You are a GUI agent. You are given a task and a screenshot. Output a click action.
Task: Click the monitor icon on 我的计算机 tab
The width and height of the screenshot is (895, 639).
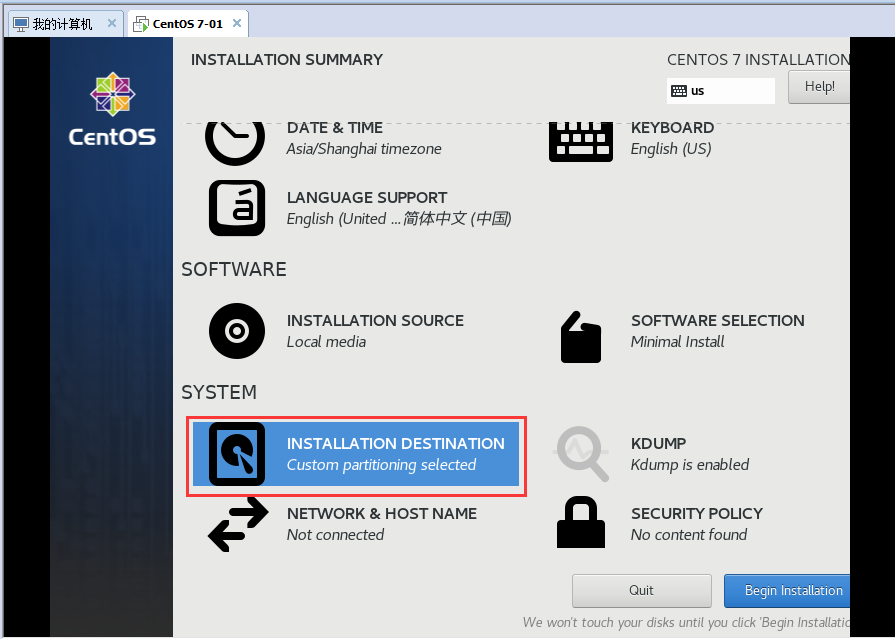coord(21,24)
